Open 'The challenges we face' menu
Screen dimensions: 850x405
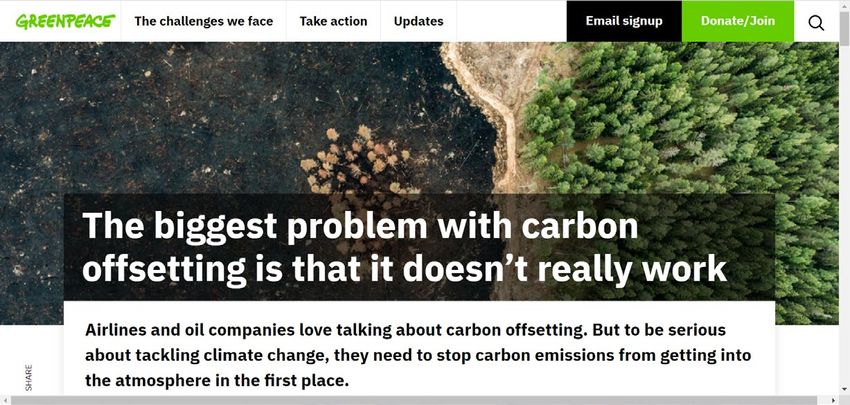[x=204, y=21]
